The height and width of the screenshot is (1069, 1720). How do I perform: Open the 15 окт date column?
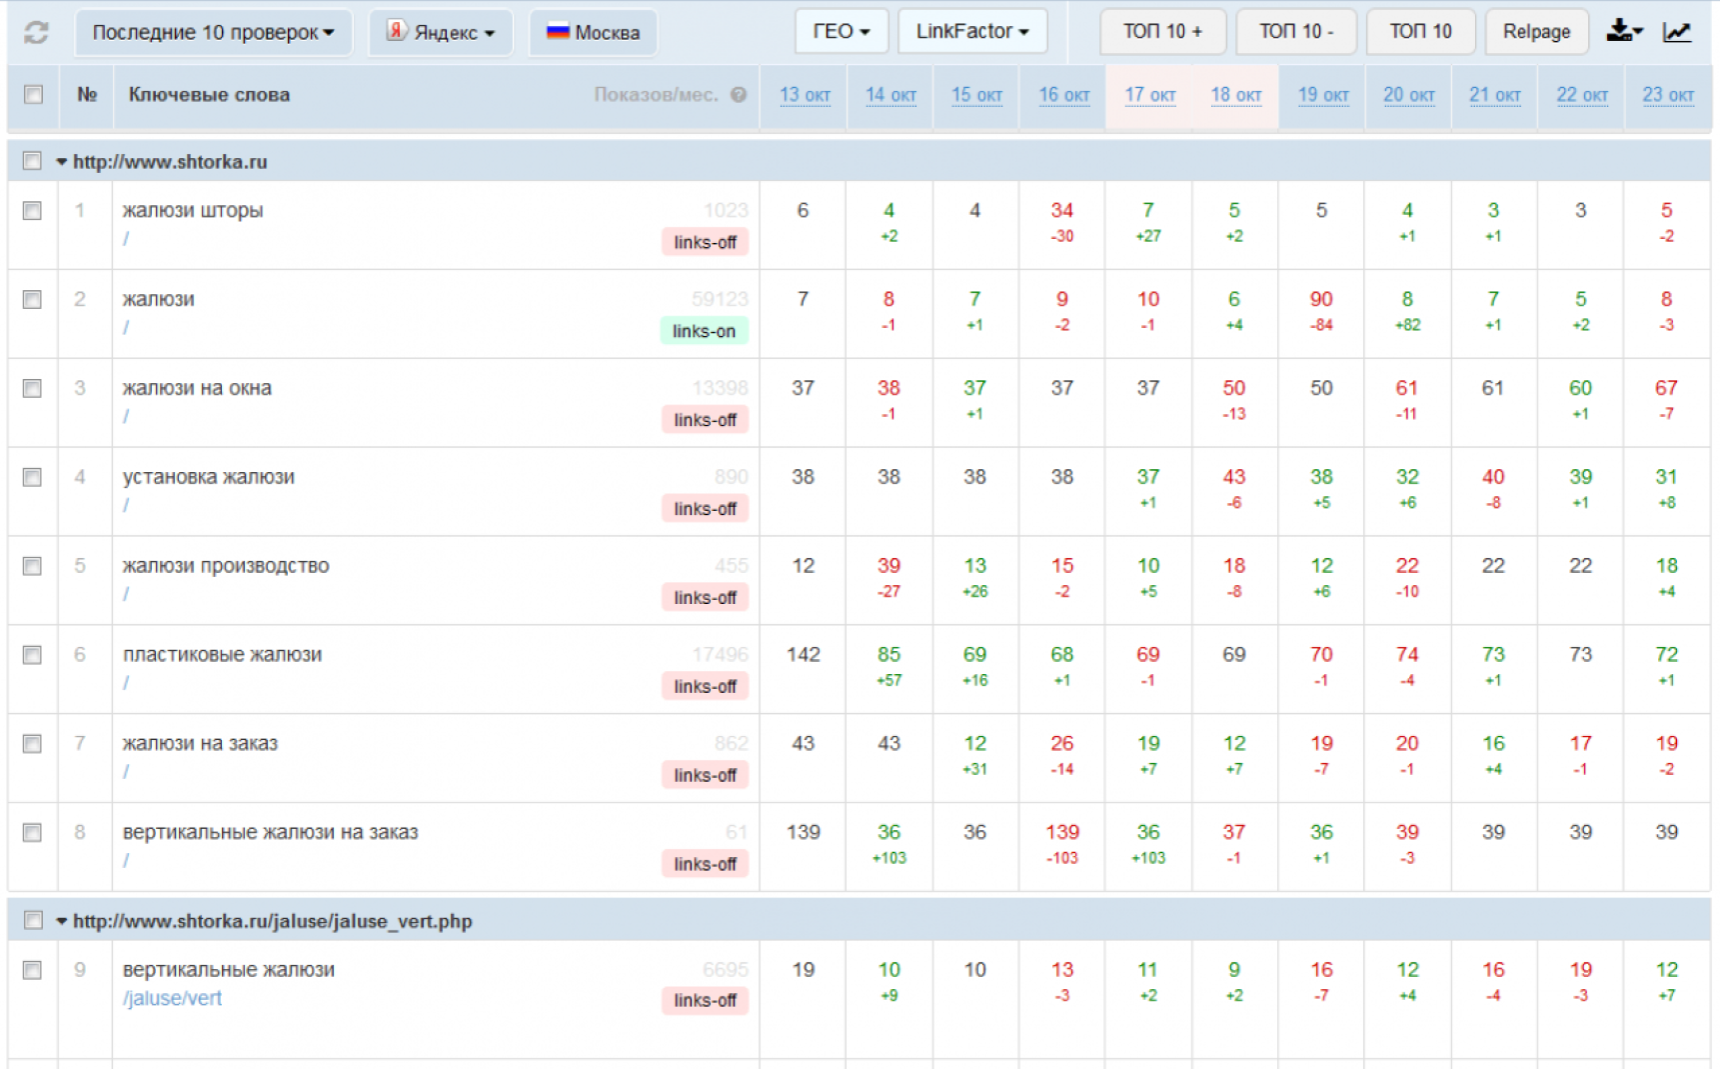coord(977,95)
